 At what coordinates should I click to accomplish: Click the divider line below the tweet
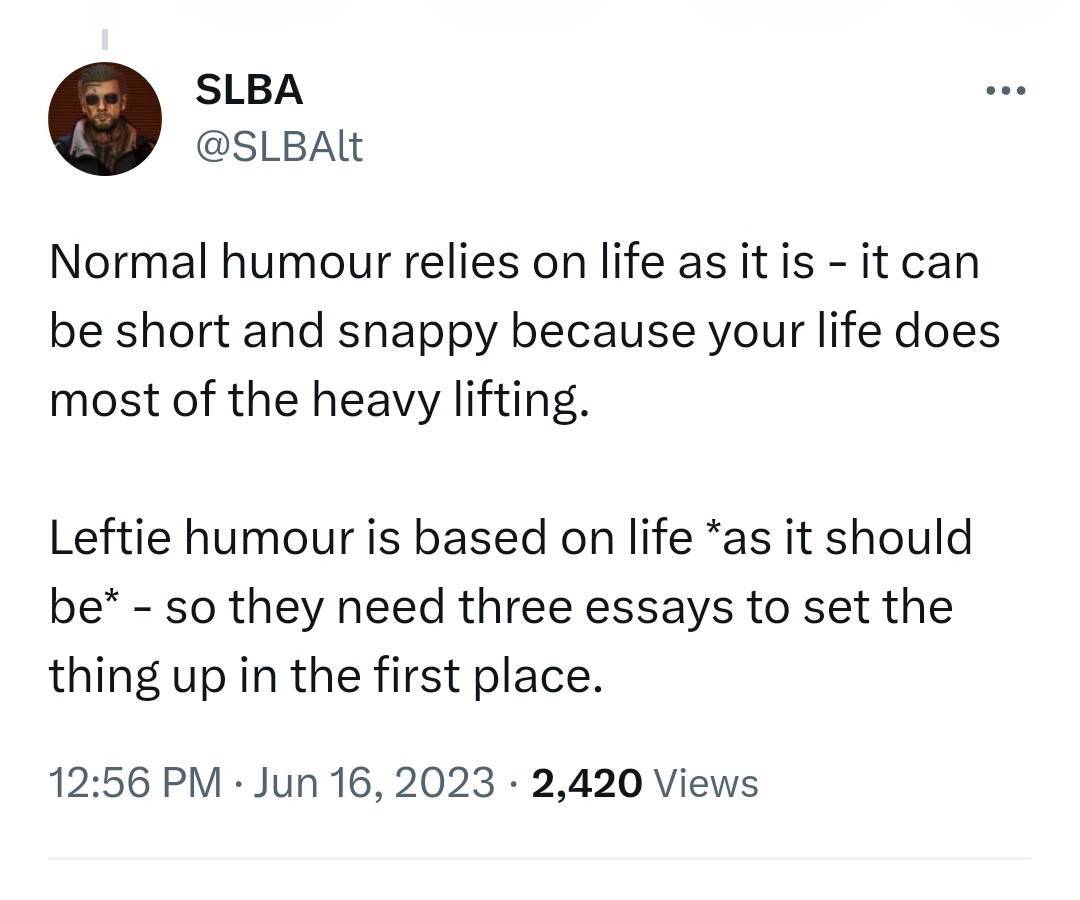(540, 857)
